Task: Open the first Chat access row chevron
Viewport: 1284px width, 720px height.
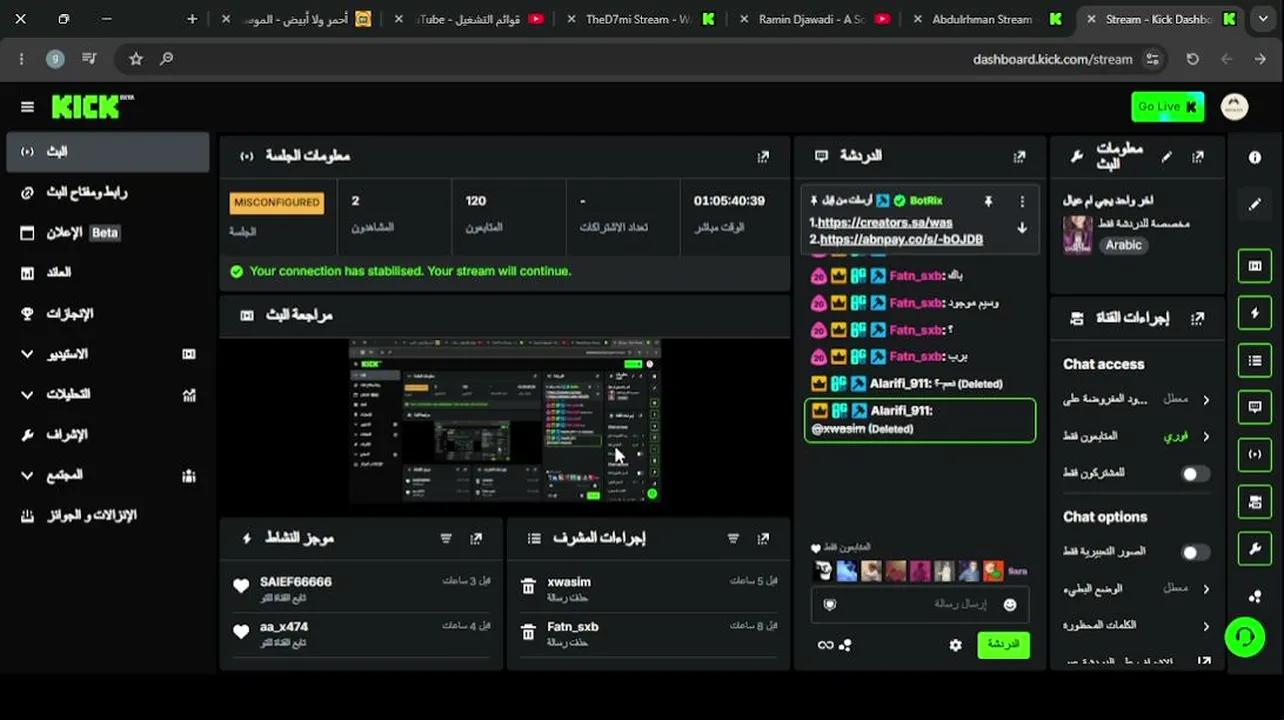Action: [1206, 400]
